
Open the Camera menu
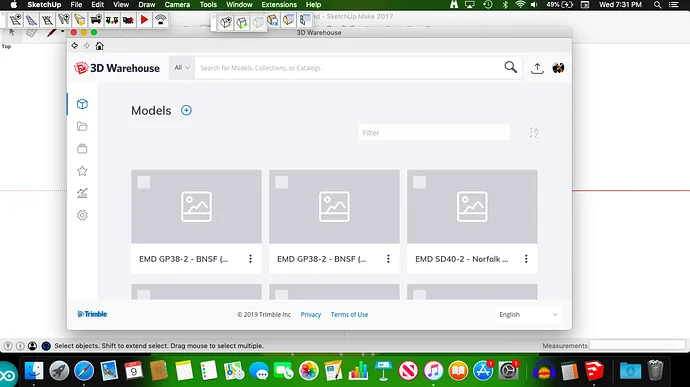(177, 5)
